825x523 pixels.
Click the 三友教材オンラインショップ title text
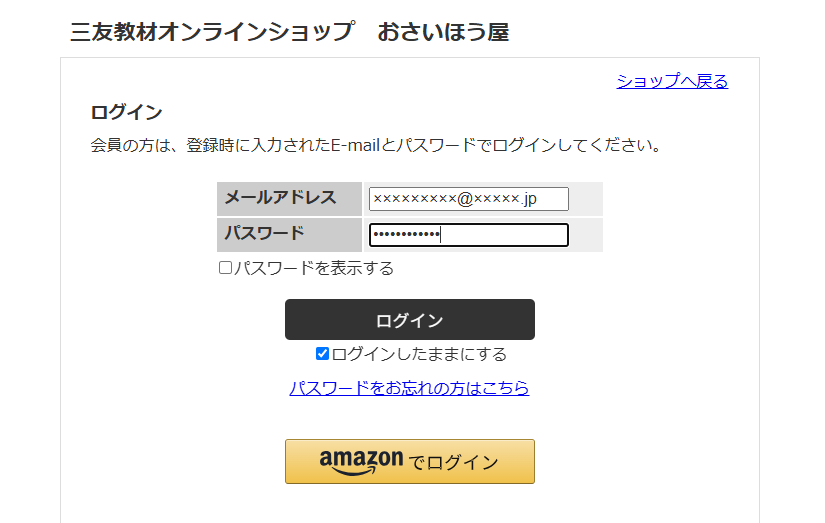click(212, 32)
